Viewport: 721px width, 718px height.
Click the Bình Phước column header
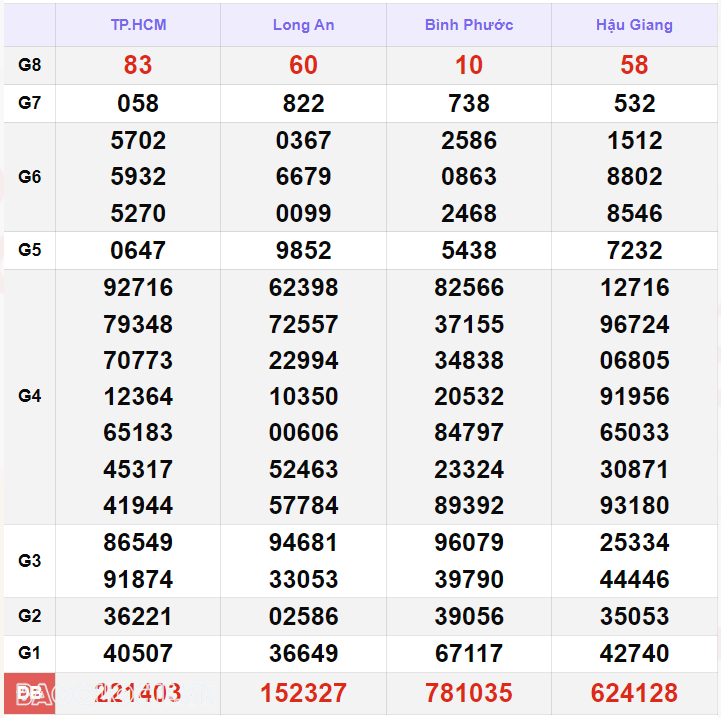tap(468, 25)
